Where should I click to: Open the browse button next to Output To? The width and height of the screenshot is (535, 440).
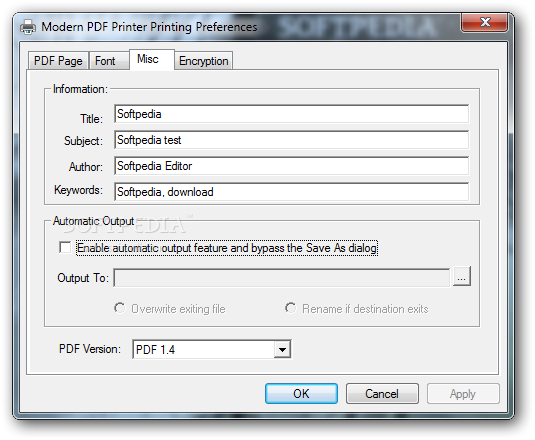[x=462, y=276]
